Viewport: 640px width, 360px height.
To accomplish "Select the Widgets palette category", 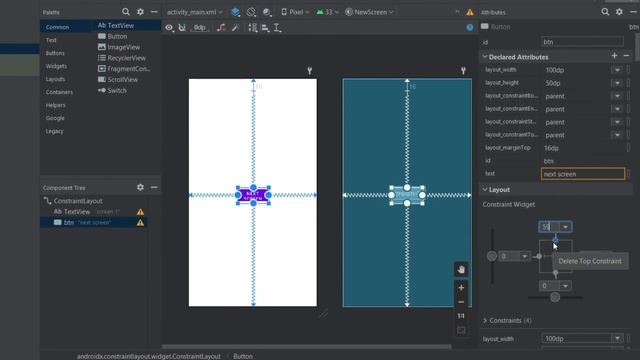I will (56, 66).
